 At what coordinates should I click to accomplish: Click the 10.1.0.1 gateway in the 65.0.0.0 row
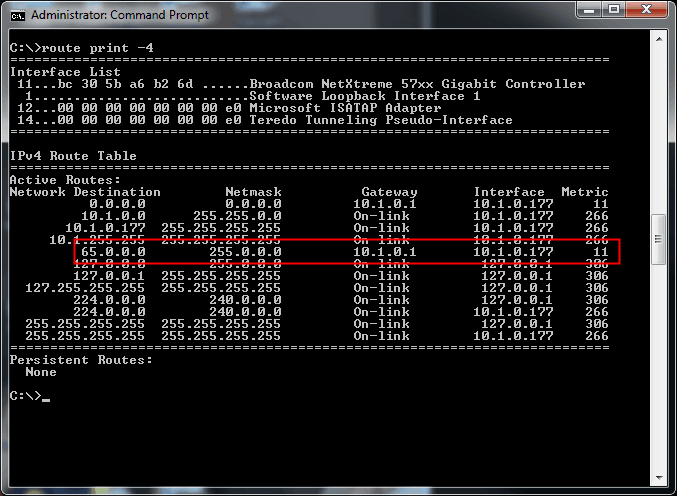click(385, 252)
